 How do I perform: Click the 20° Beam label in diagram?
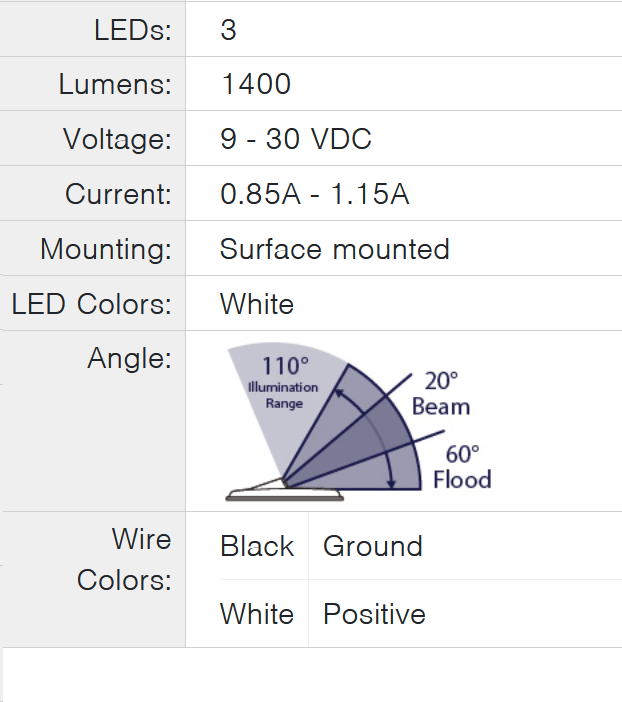coord(440,393)
